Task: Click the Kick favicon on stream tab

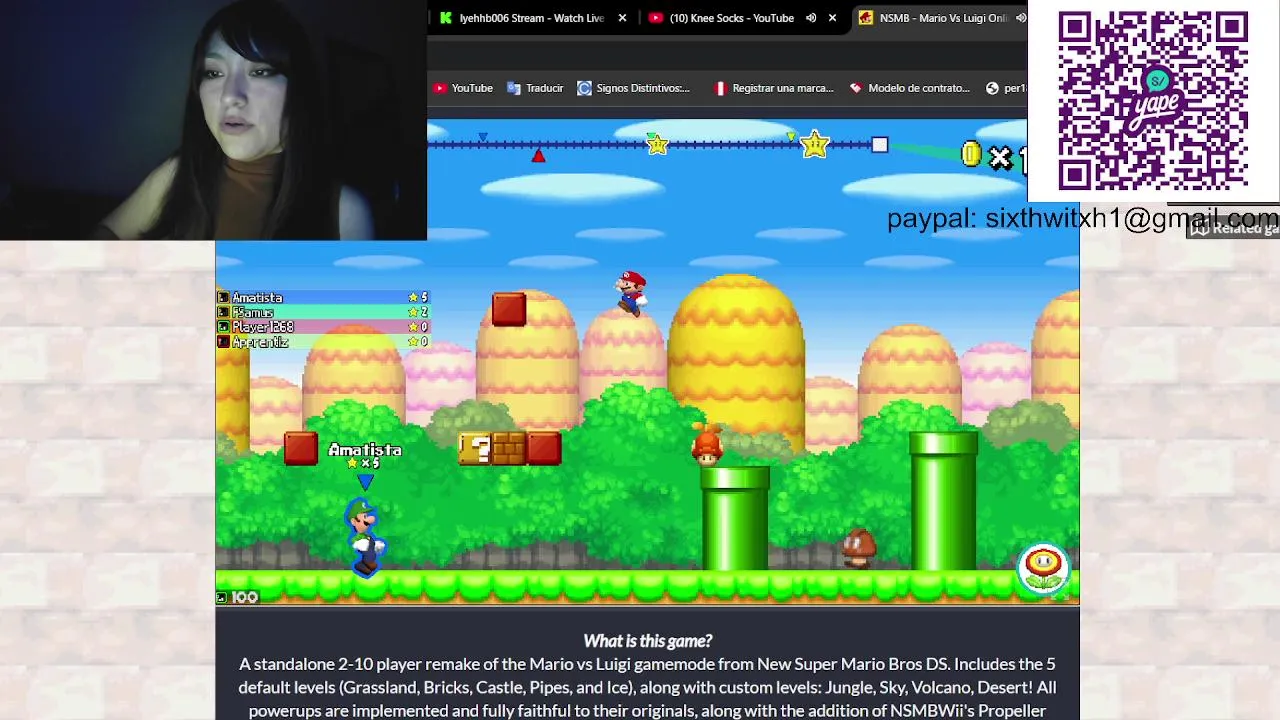Action: click(446, 18)
